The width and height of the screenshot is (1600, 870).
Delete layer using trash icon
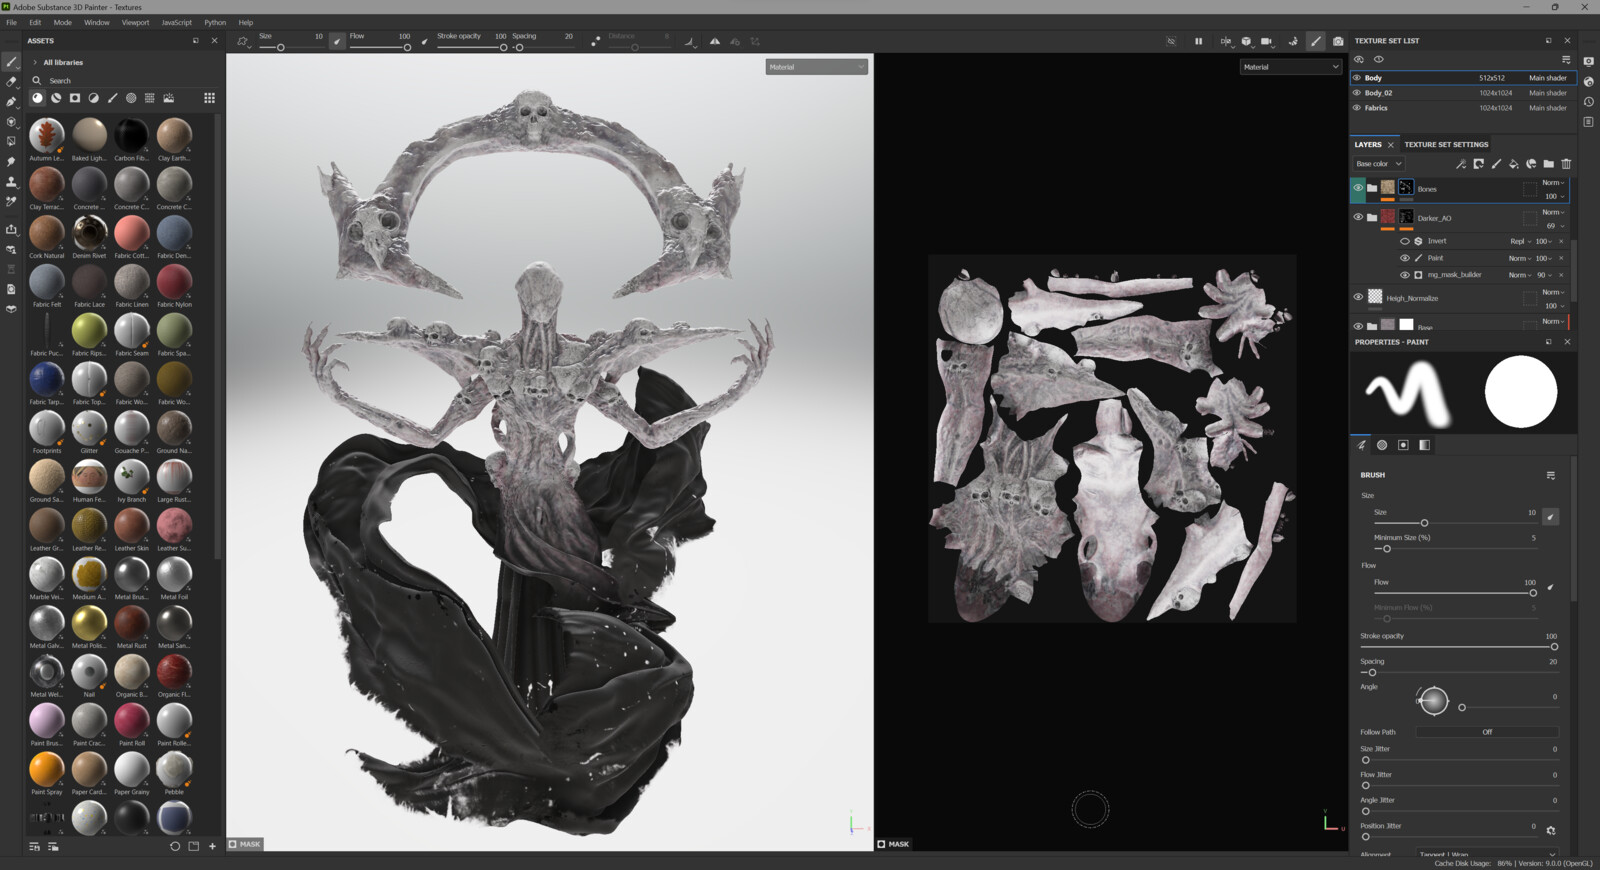1566,164
